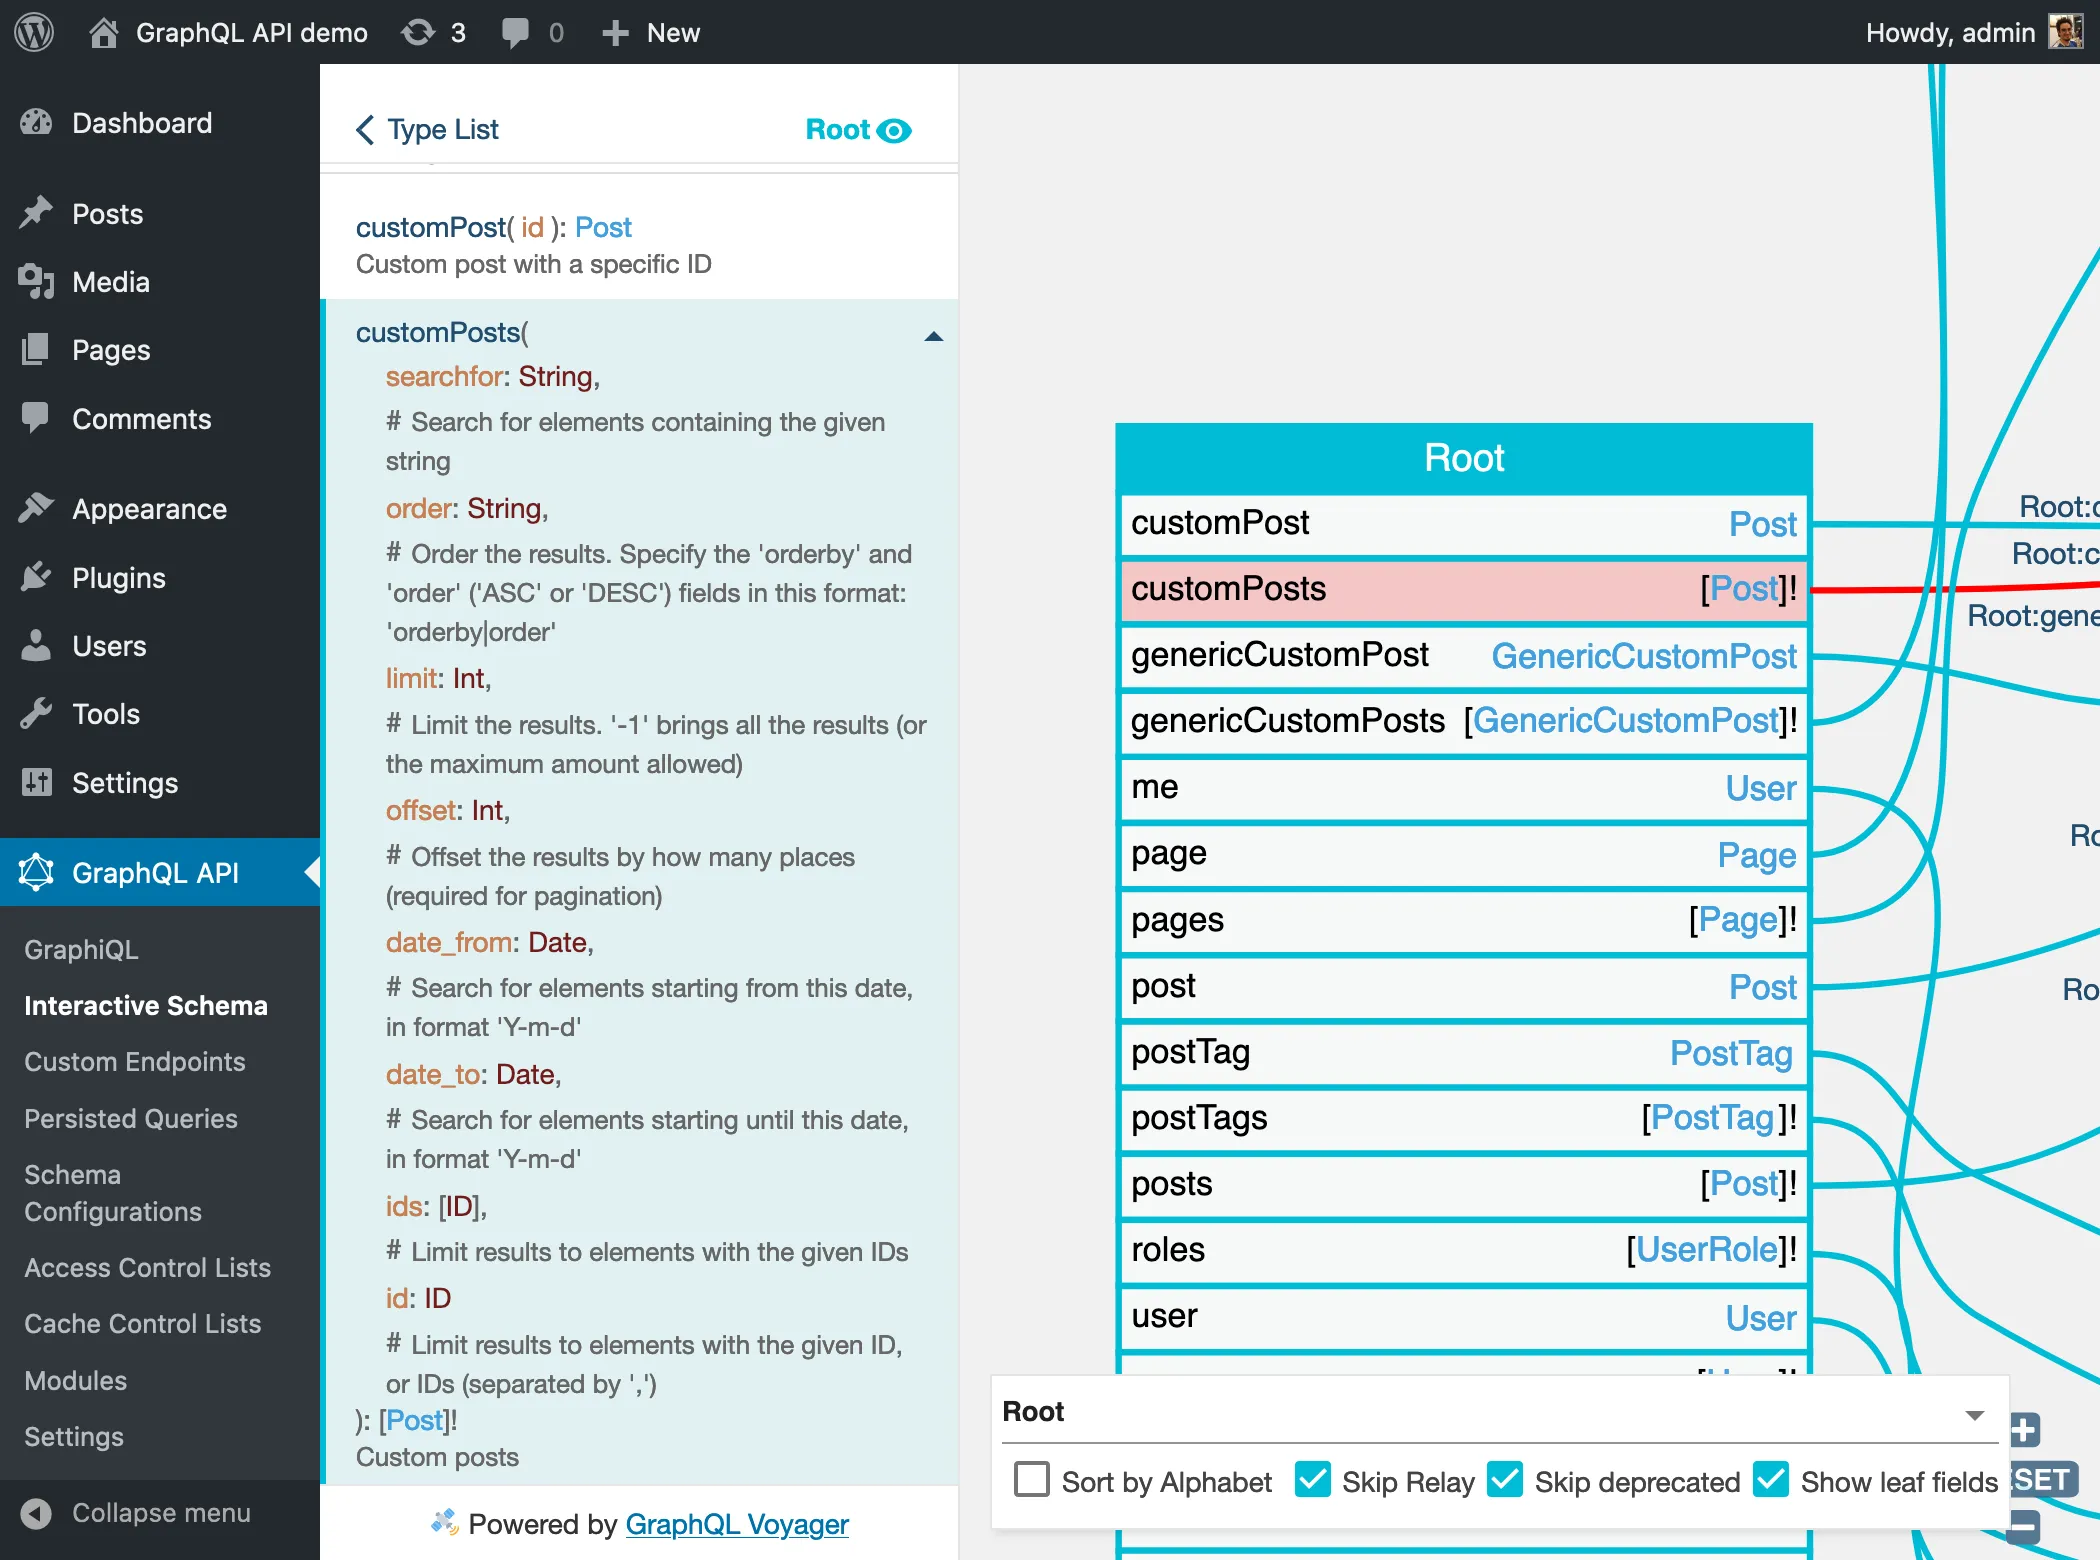Click the Plugins plug icon
The height and width of the screenshot is (1560, 2100).
(x=36, y=577)
